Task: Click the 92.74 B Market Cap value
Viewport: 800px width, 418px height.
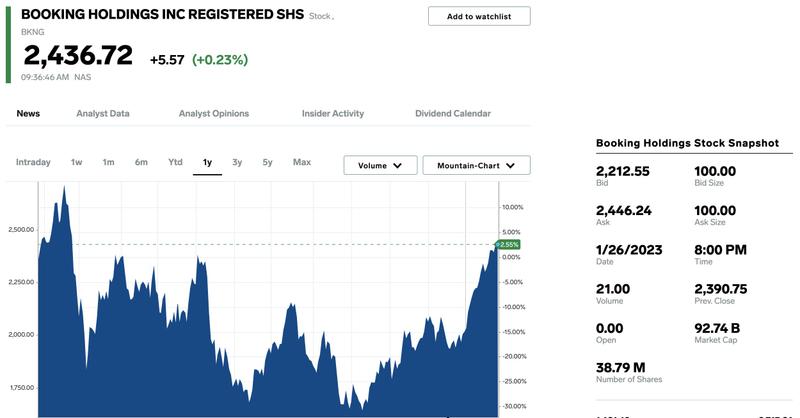Action: click(x=717, y=329)
